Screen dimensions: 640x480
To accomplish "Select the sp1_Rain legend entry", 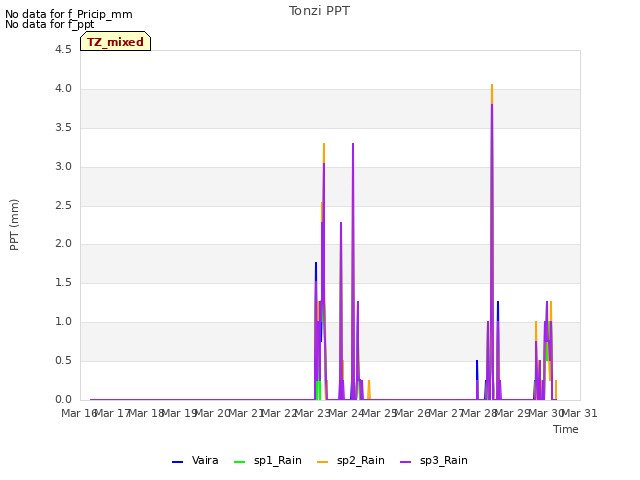I will coord(268,460).
